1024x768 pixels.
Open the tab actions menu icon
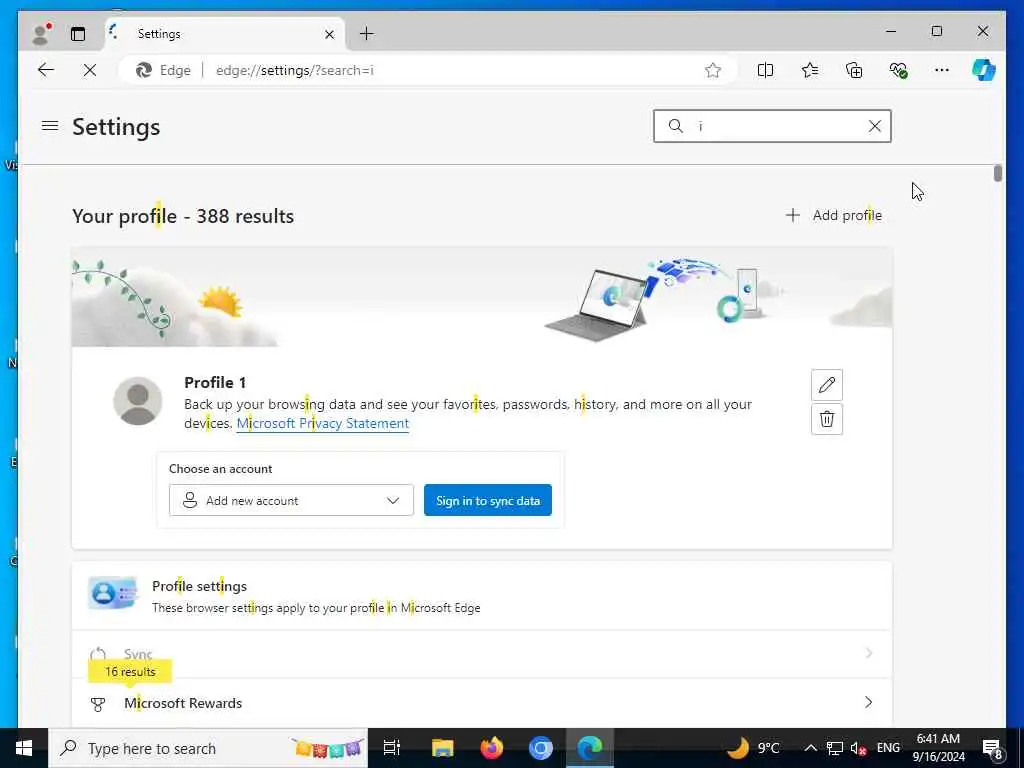[78, 34]
